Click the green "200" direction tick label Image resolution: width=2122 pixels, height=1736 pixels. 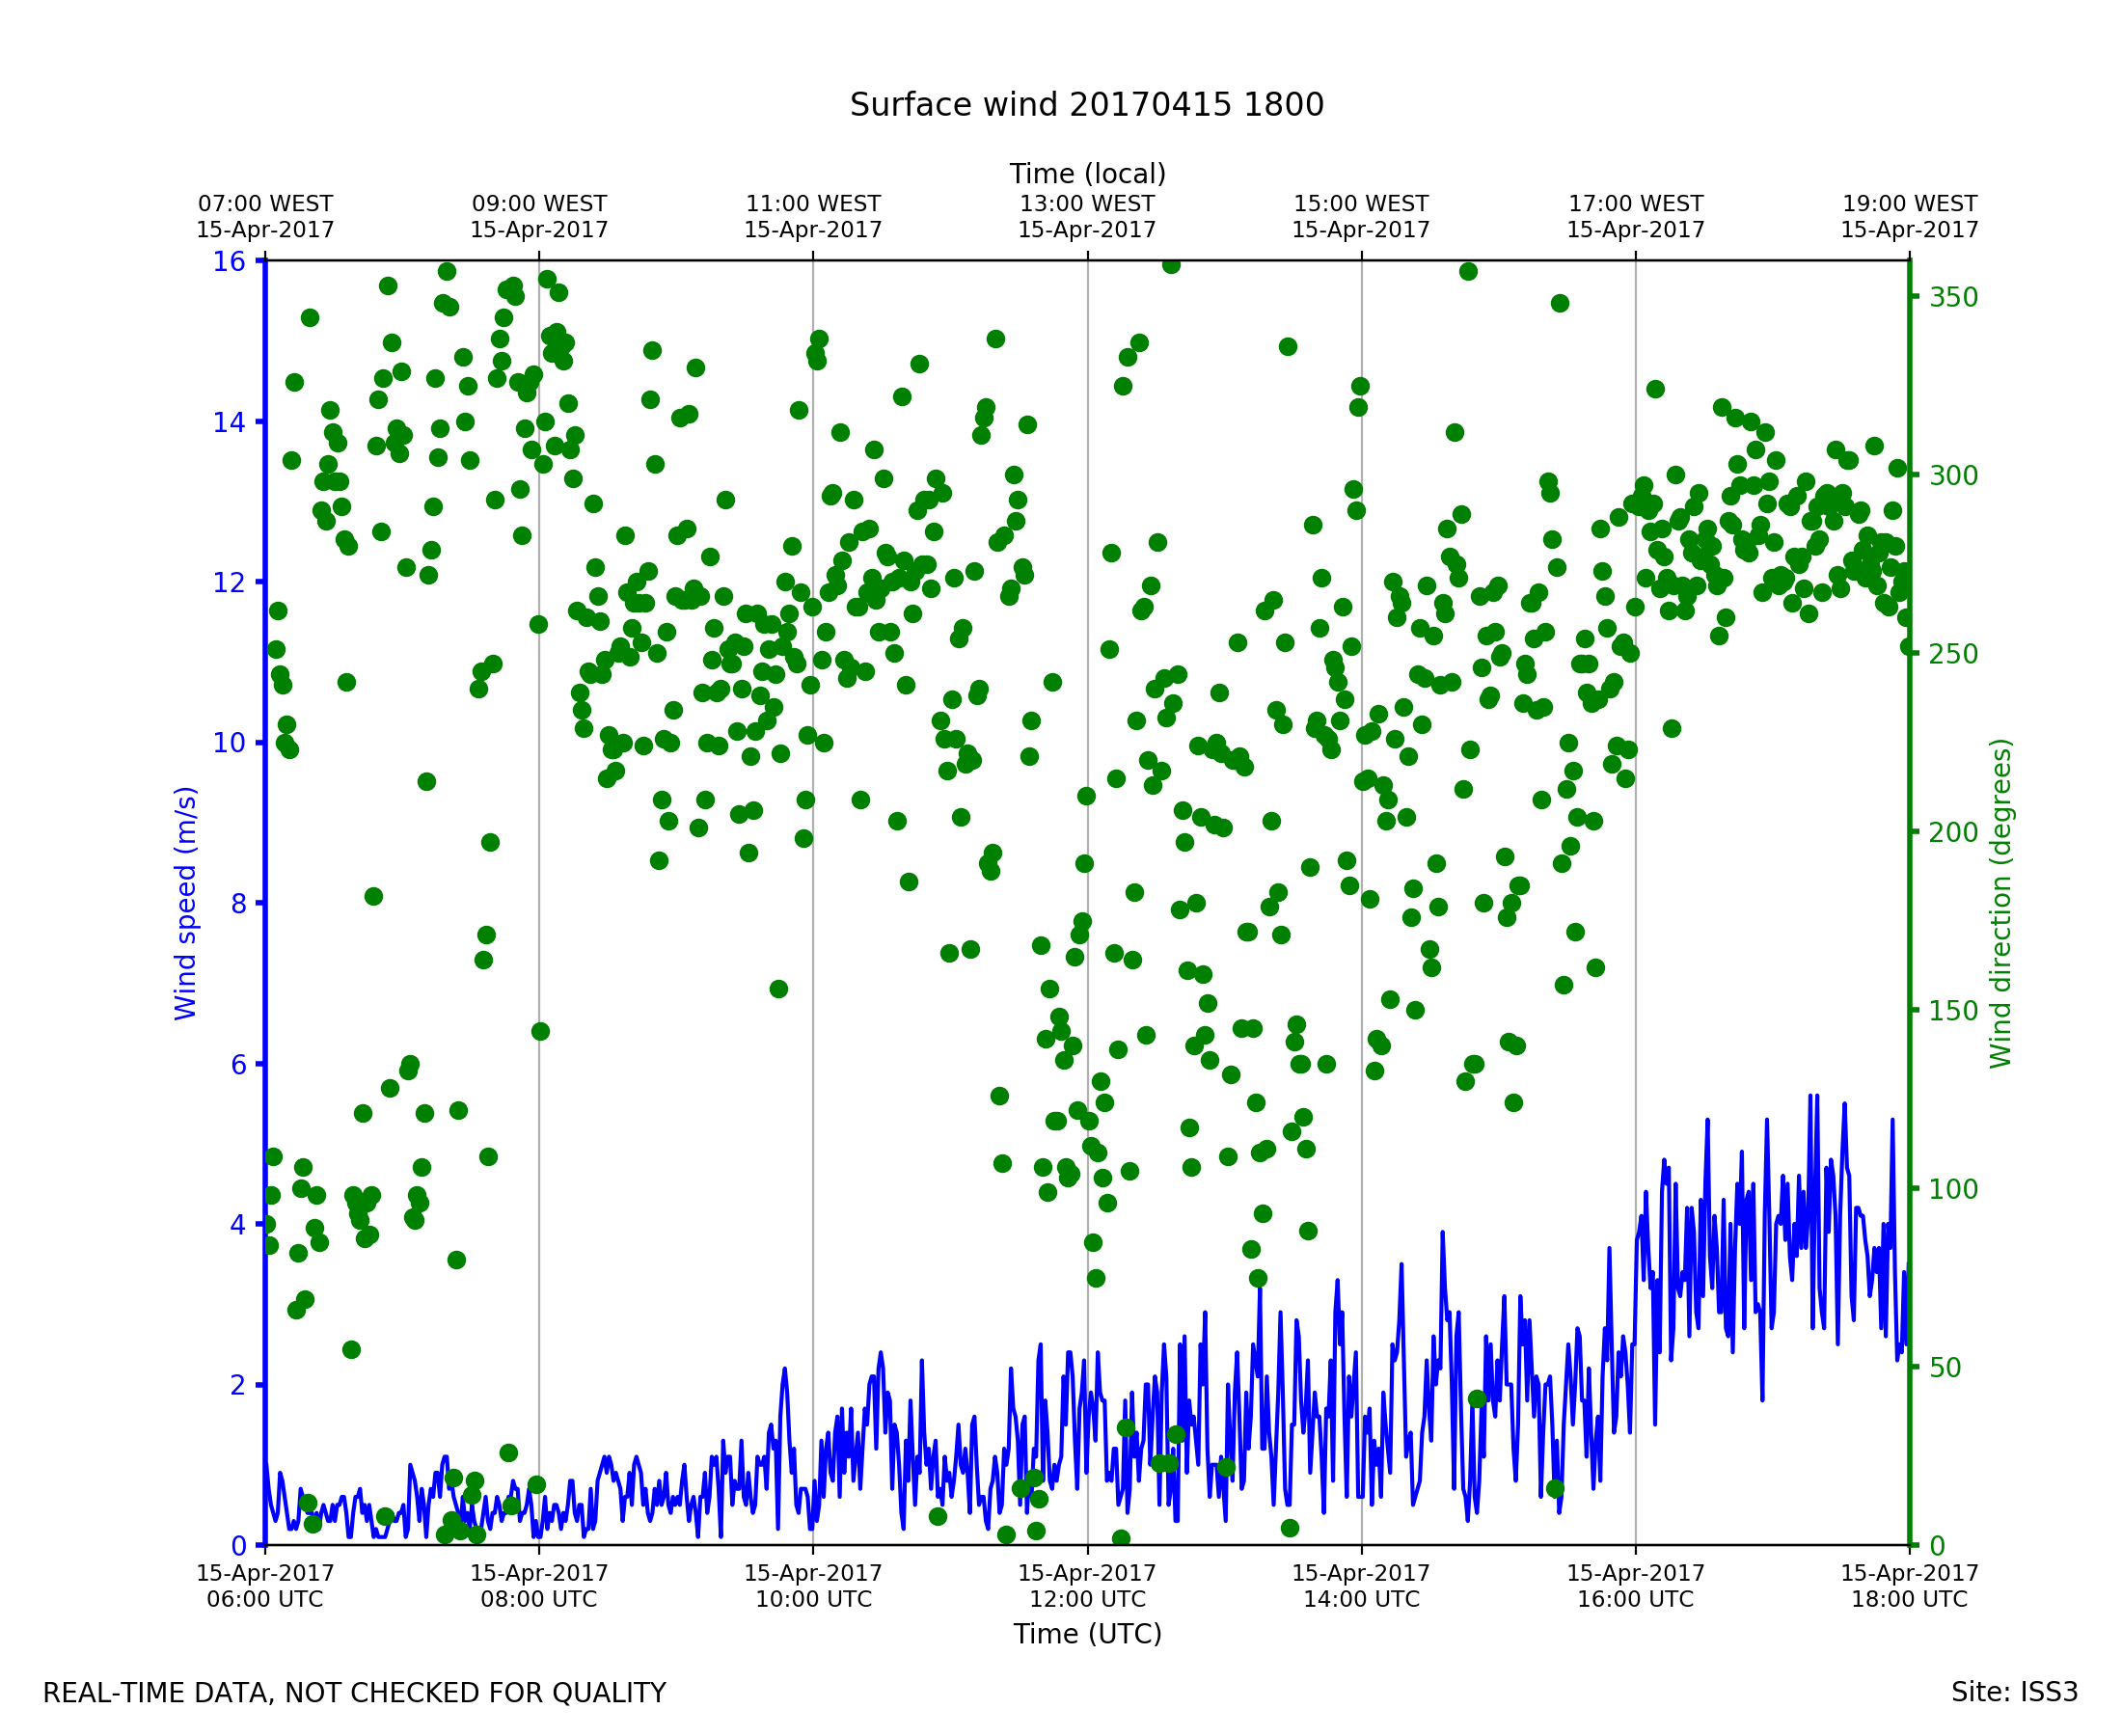tap(1953, 833)
